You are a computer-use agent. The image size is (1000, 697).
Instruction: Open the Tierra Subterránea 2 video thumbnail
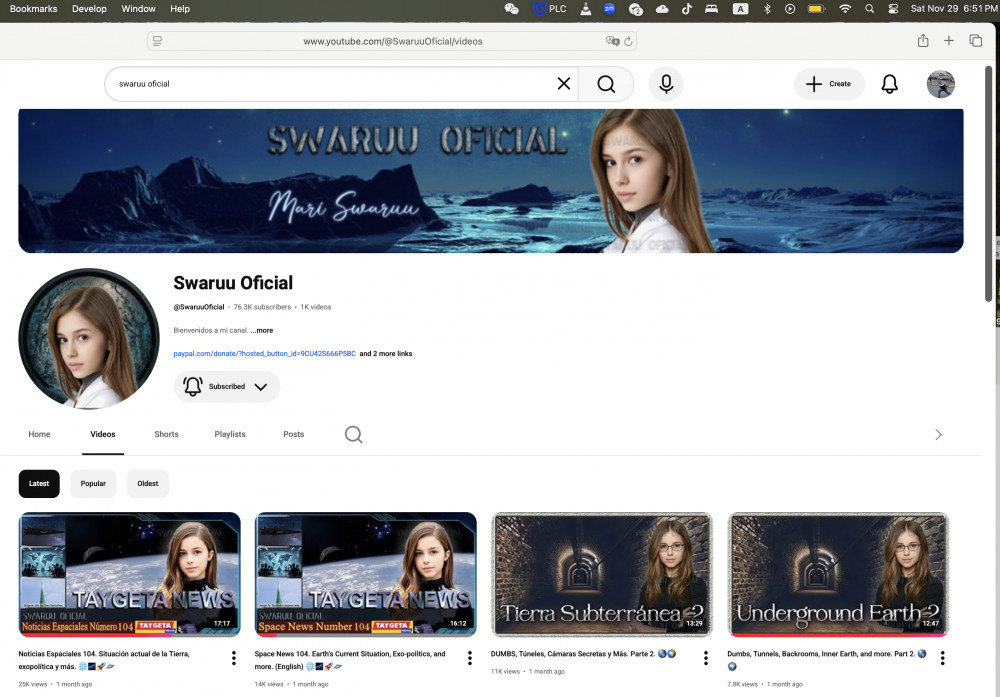(x=601, y=574)
